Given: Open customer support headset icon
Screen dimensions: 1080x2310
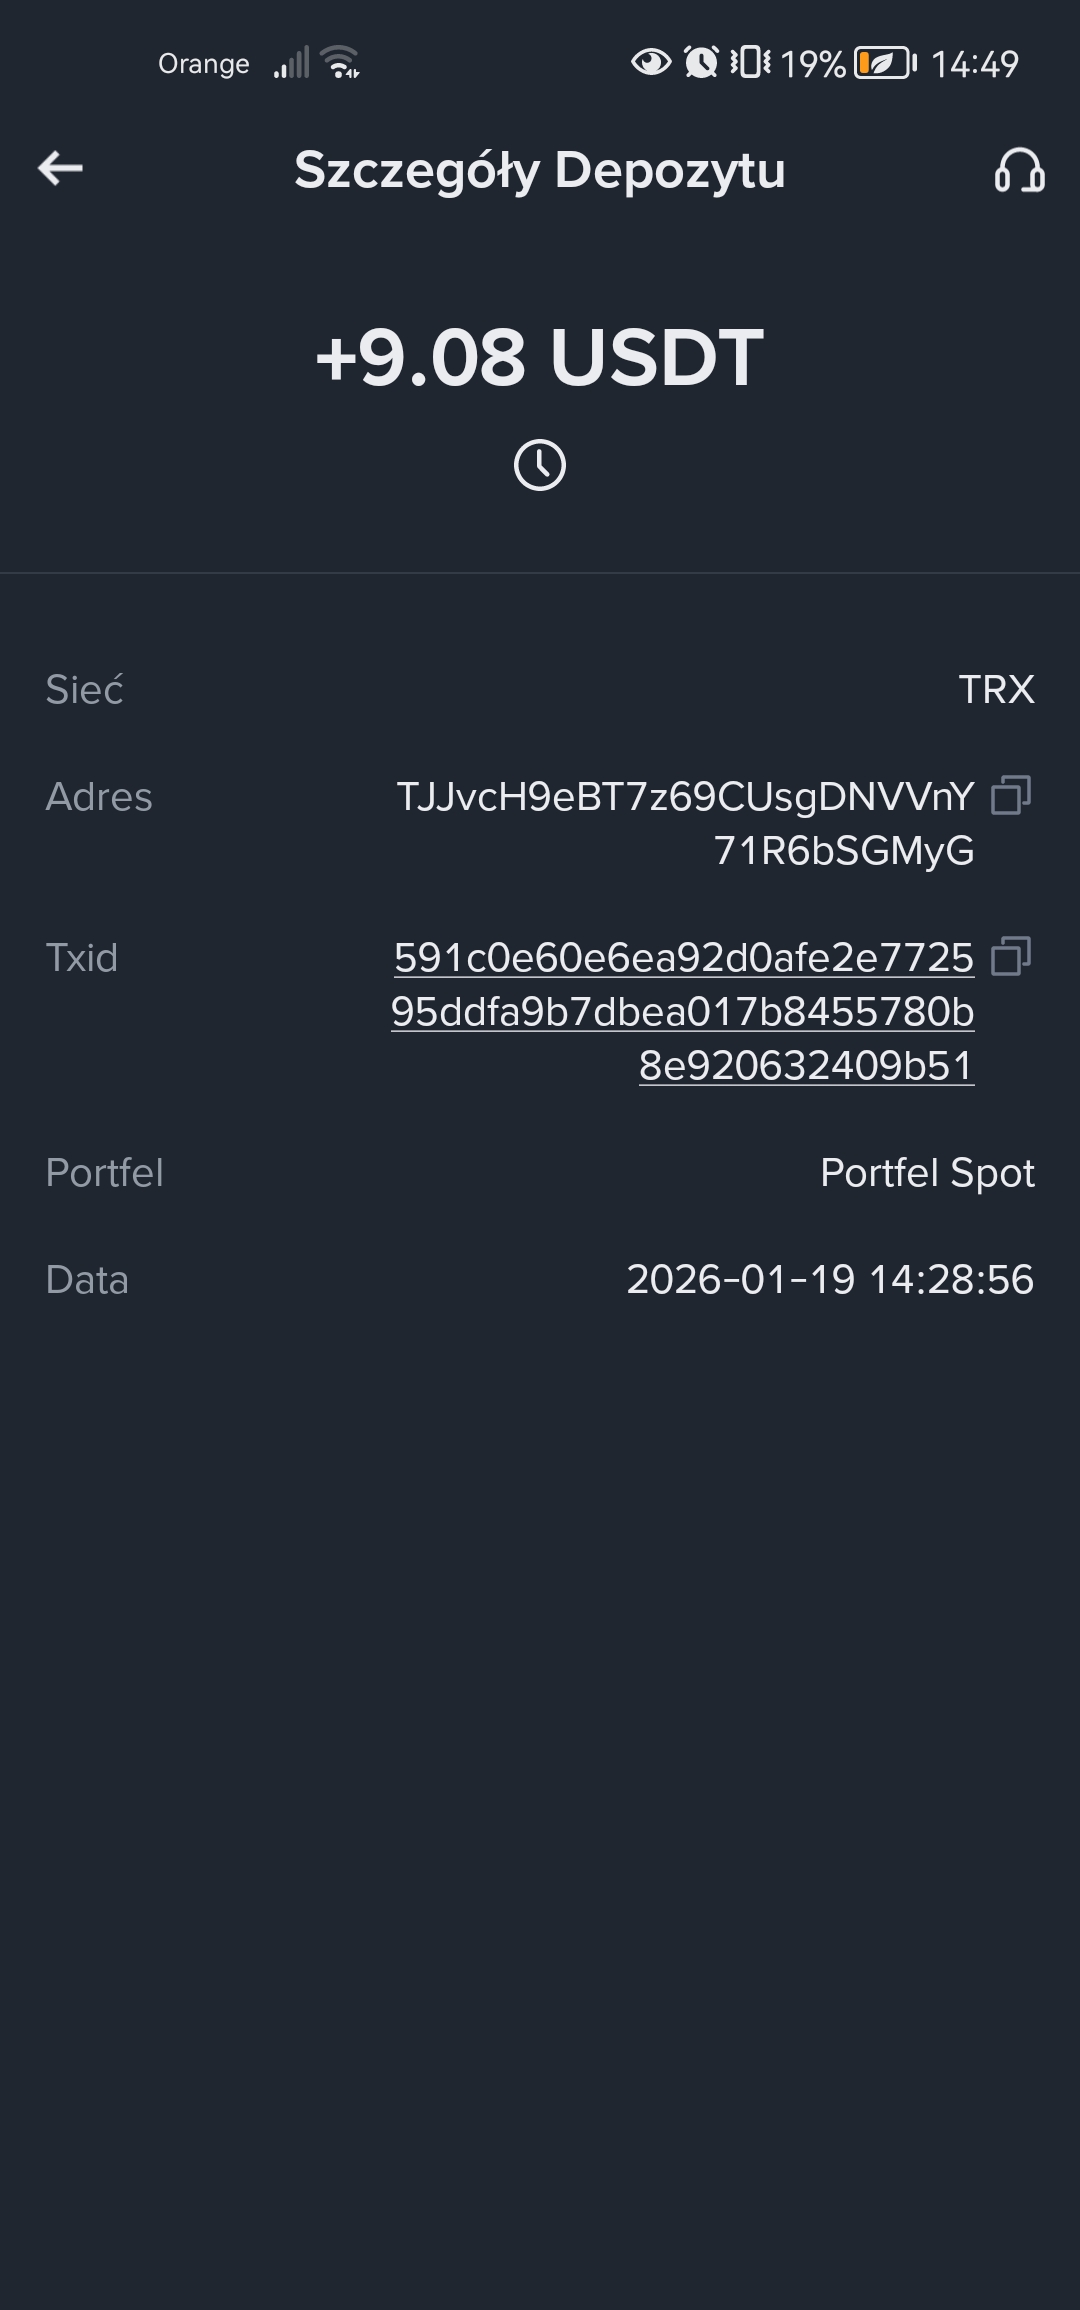Looking at the screenshot, I should (1019, 170).
